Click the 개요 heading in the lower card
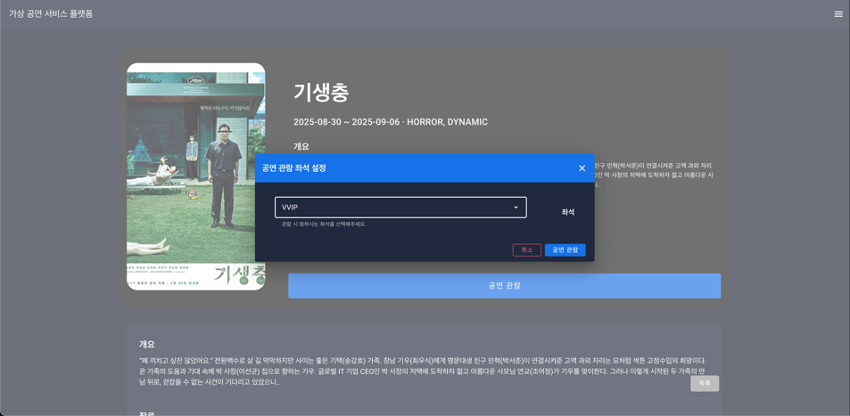The width and height of the screenshot is (850, 416). coord(147,344)
